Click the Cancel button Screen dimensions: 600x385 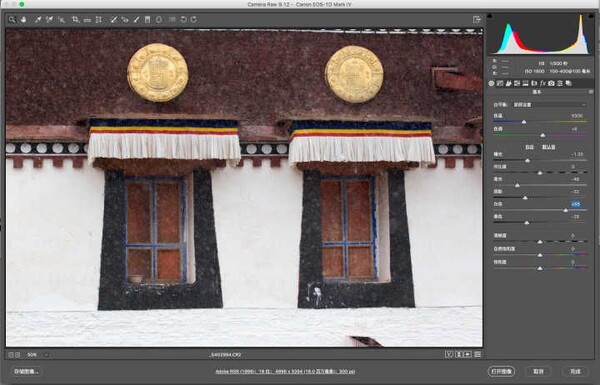pos(538,371)
